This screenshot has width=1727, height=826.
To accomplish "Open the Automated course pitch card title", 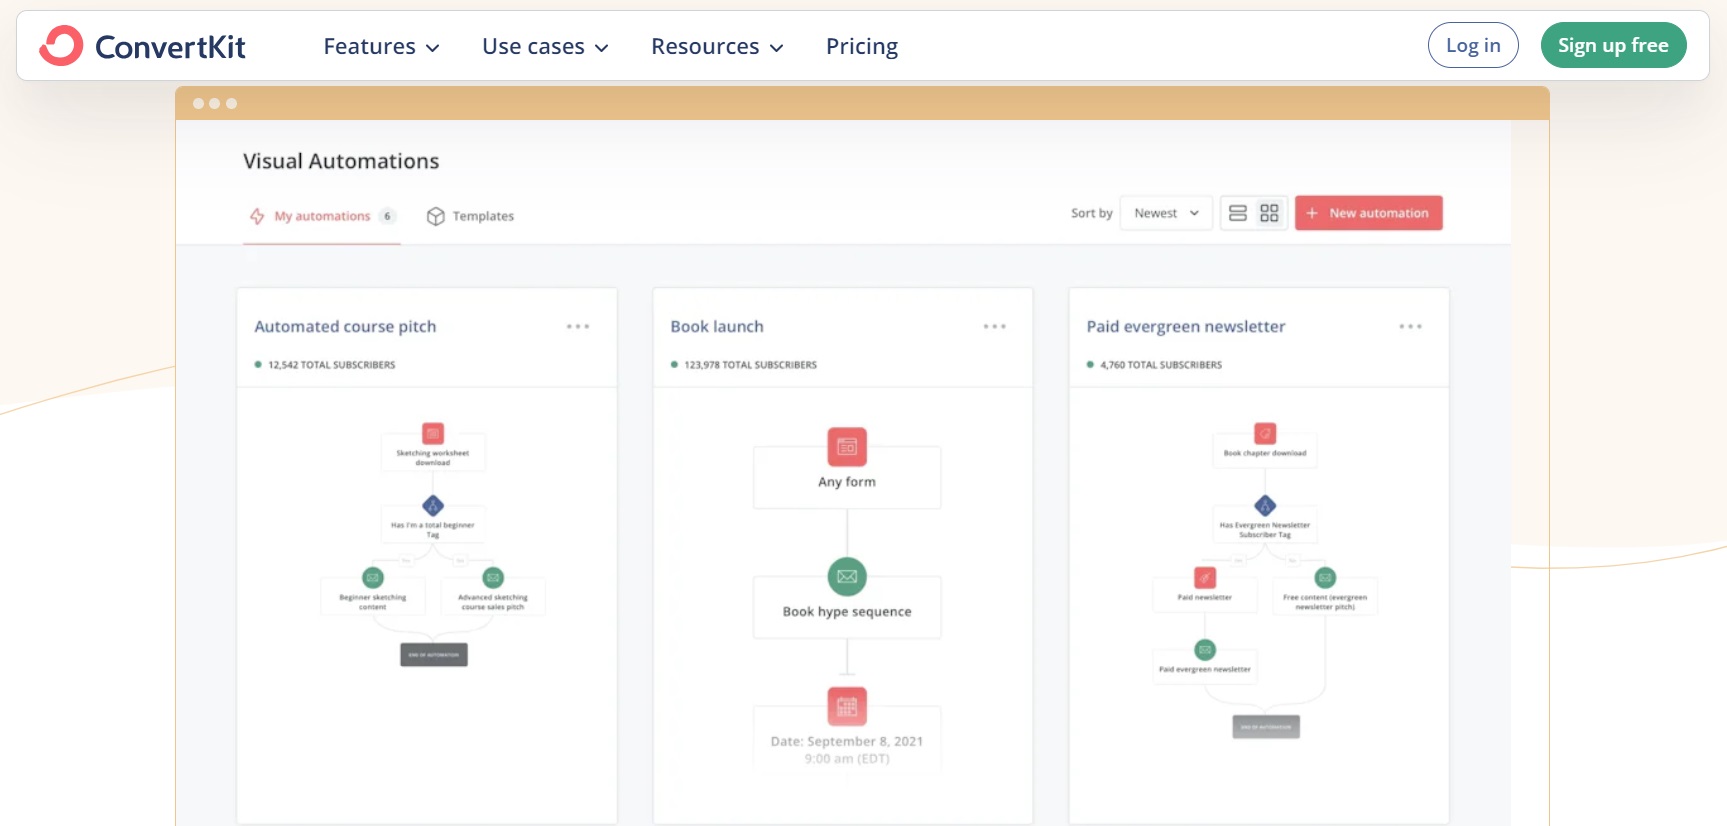I will click(x=345, y=327).
